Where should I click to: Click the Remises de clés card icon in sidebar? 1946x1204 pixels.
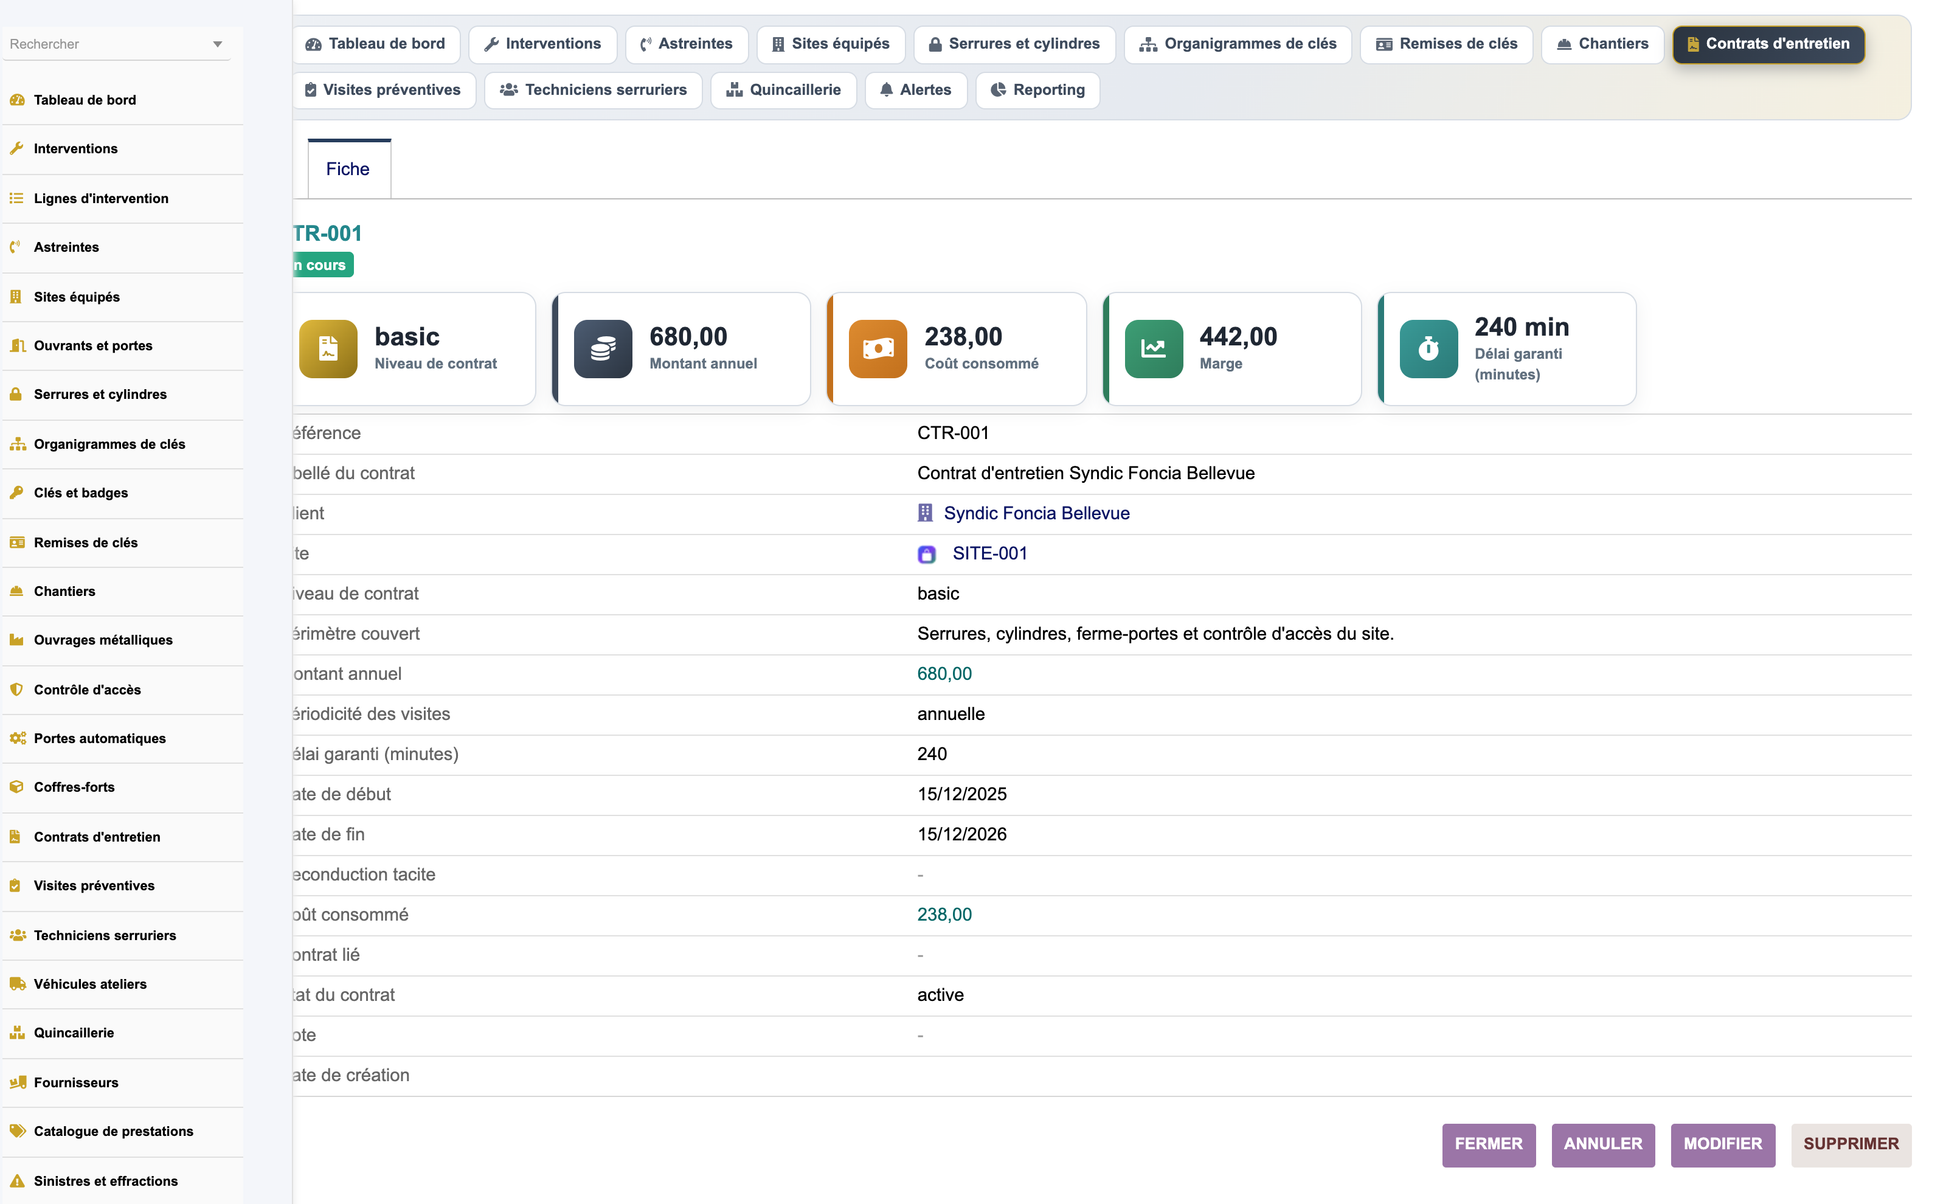pyautogui.click(x=17, y=543)
